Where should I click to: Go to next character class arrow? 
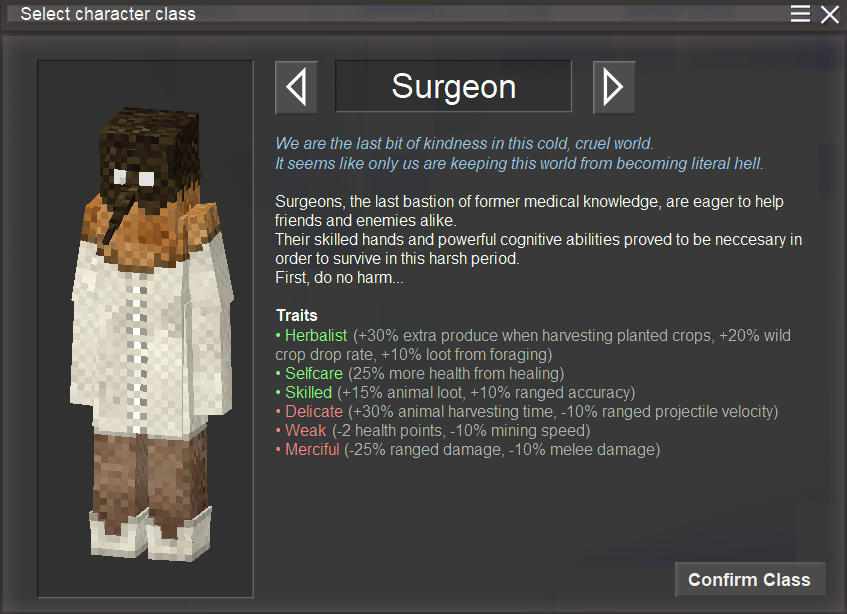[614, 87]
